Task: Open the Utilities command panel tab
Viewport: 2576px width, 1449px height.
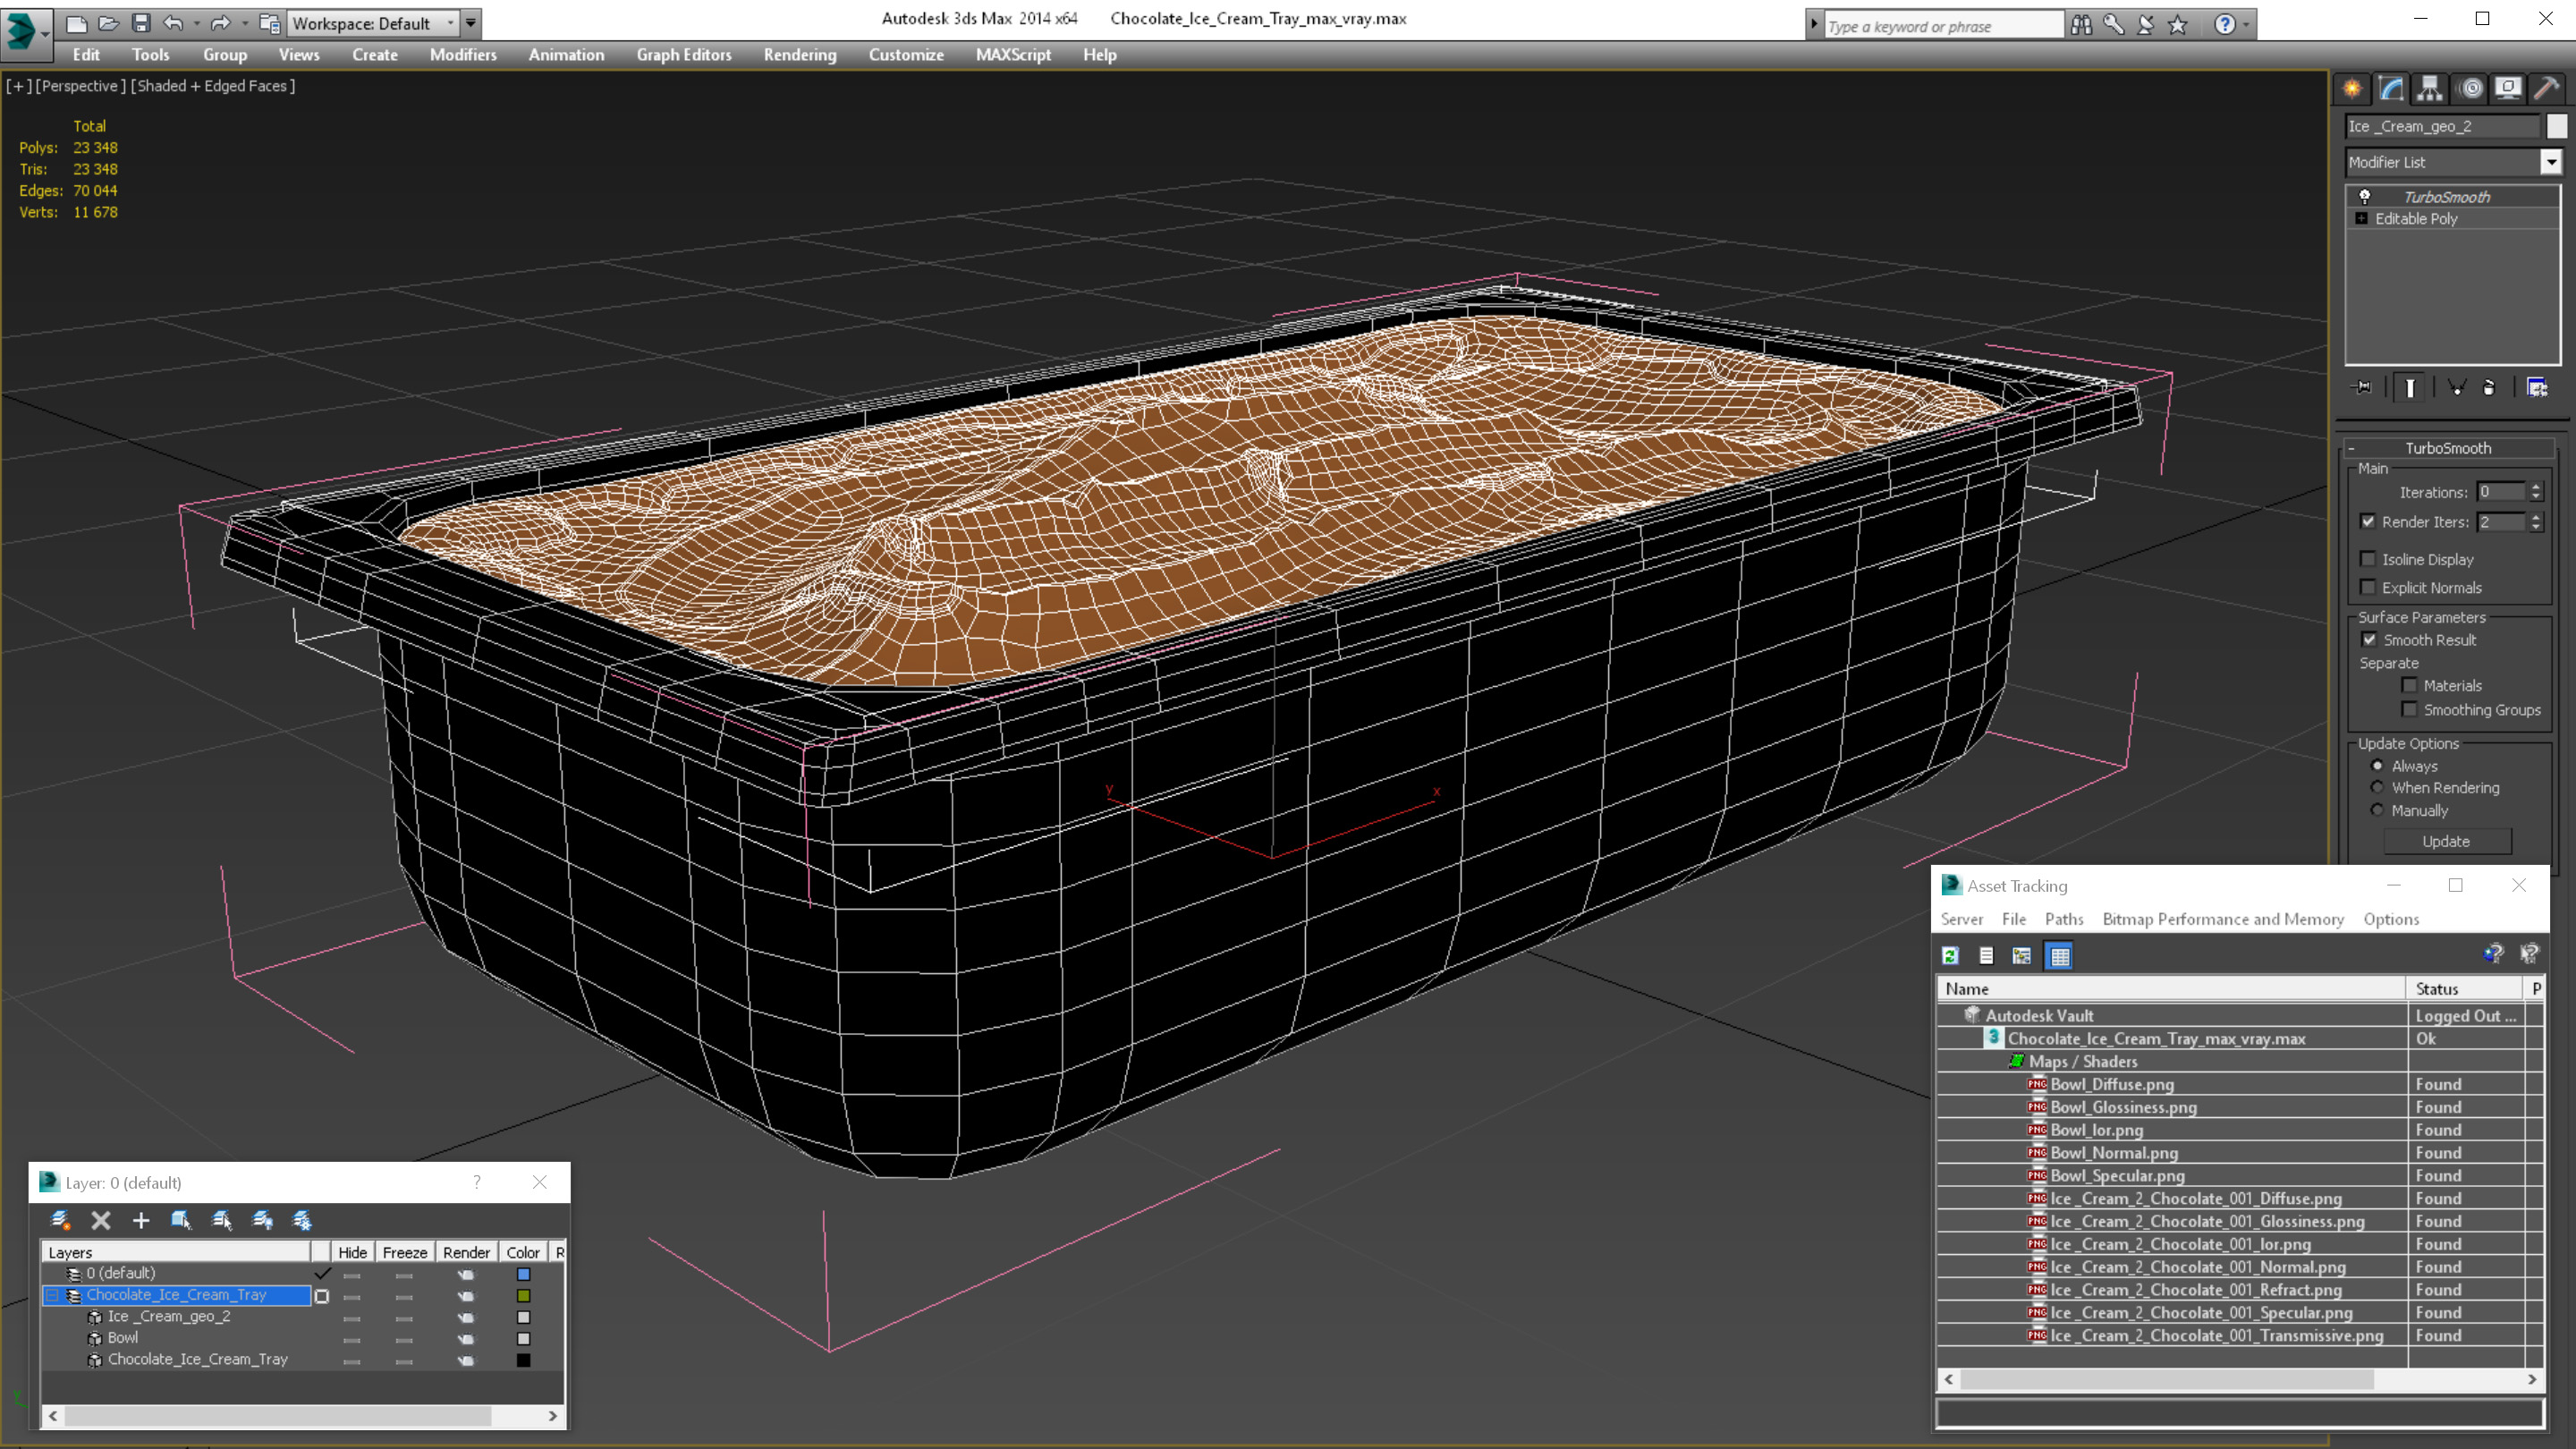Action: tap(2547, 89)
